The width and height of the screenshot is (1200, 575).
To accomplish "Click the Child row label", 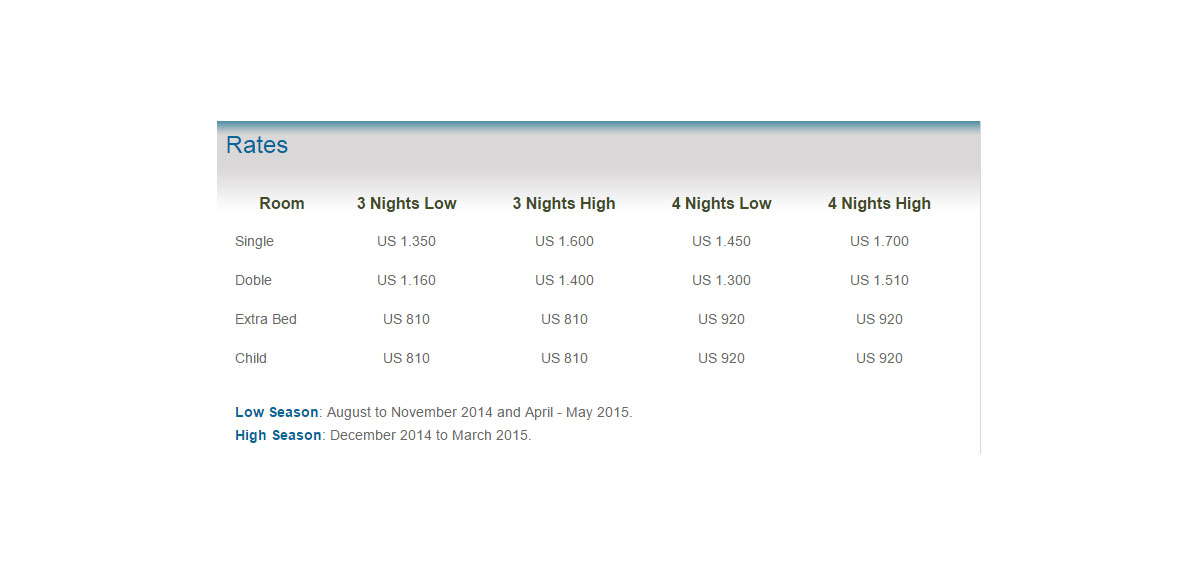I will [251, 358].
